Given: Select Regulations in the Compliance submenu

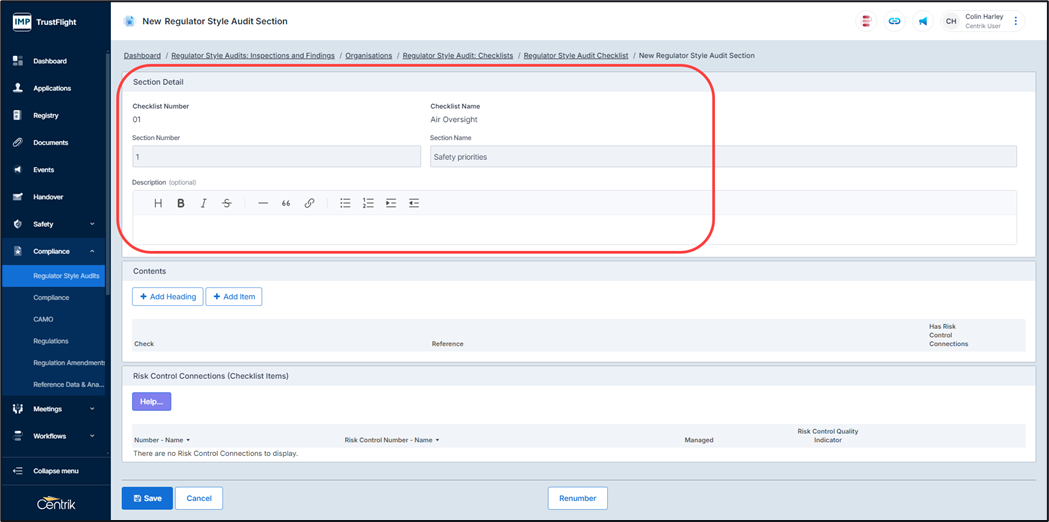Looking at the screenshot, I should tap(51, 341).
